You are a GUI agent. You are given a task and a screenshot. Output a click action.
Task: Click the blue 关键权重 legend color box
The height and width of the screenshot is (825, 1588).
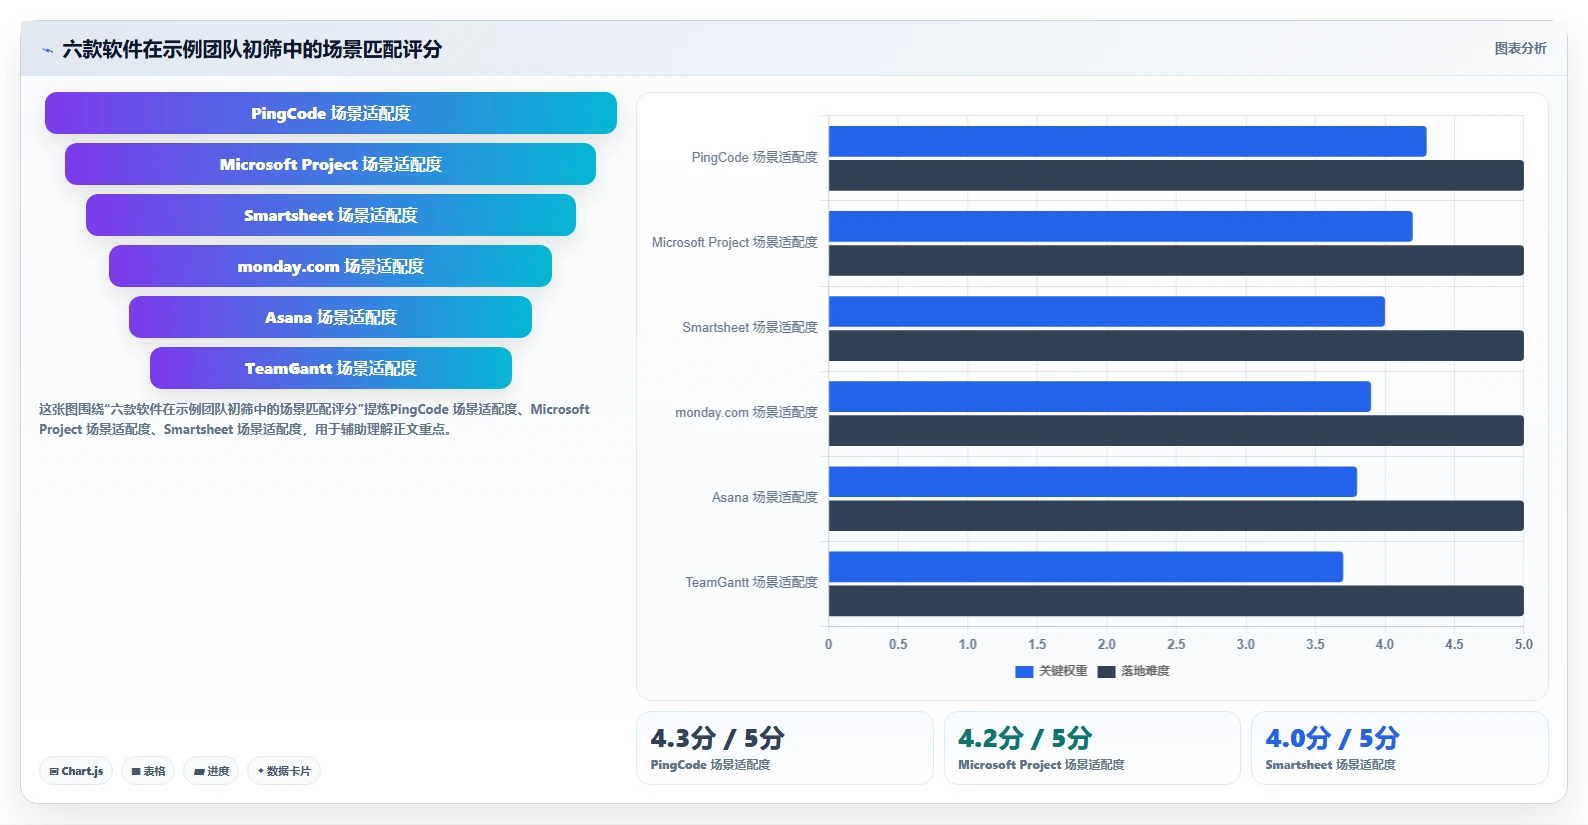click(1024, 672)
